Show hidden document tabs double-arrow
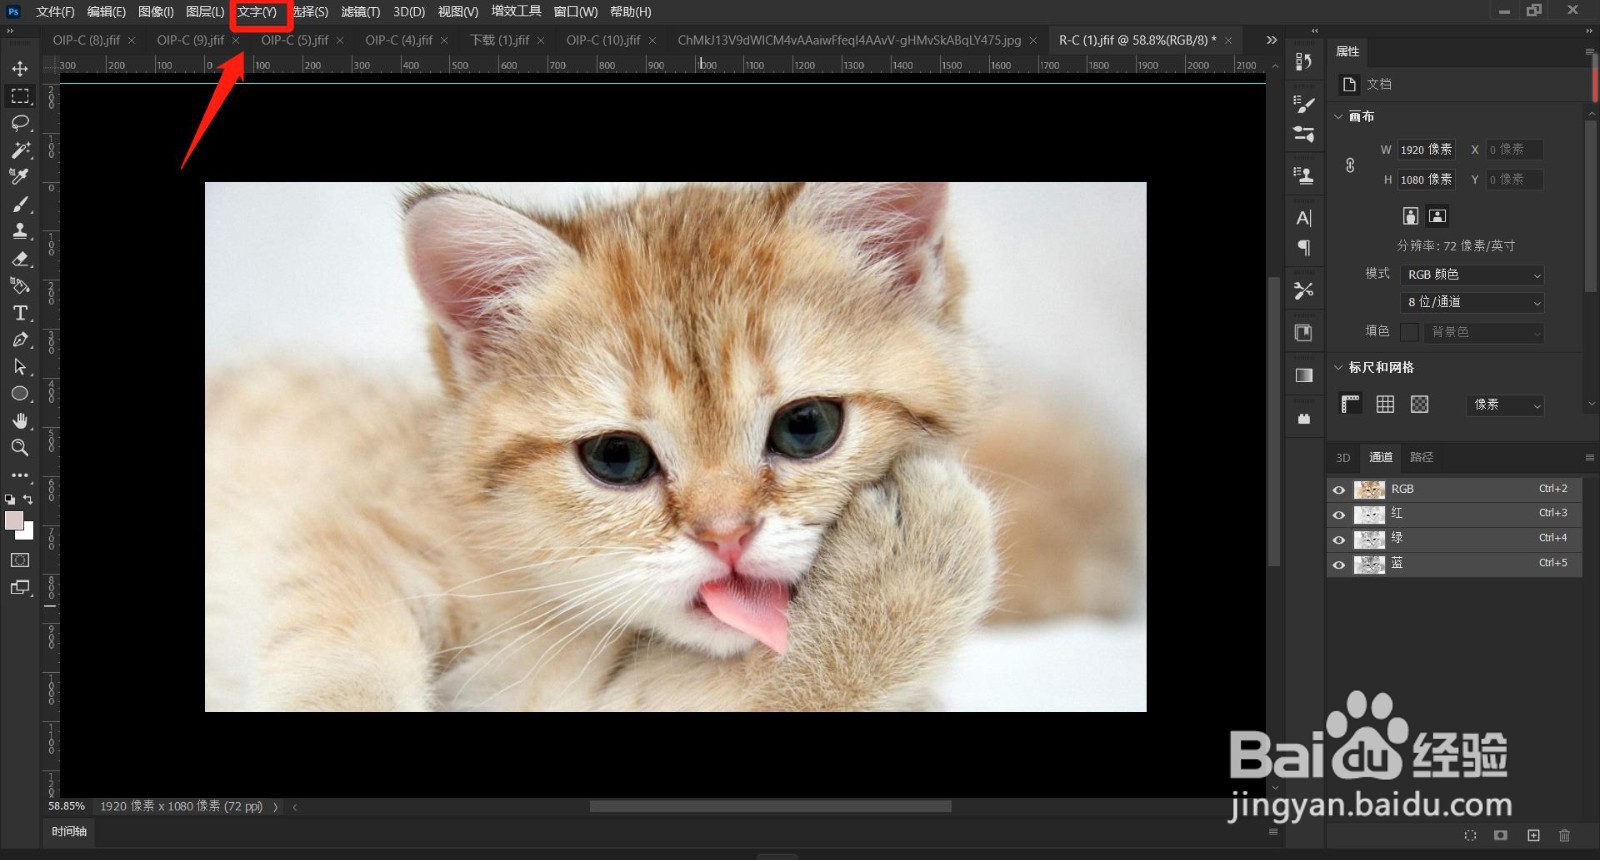1600x860 pixels. [x=1271, y=40]
